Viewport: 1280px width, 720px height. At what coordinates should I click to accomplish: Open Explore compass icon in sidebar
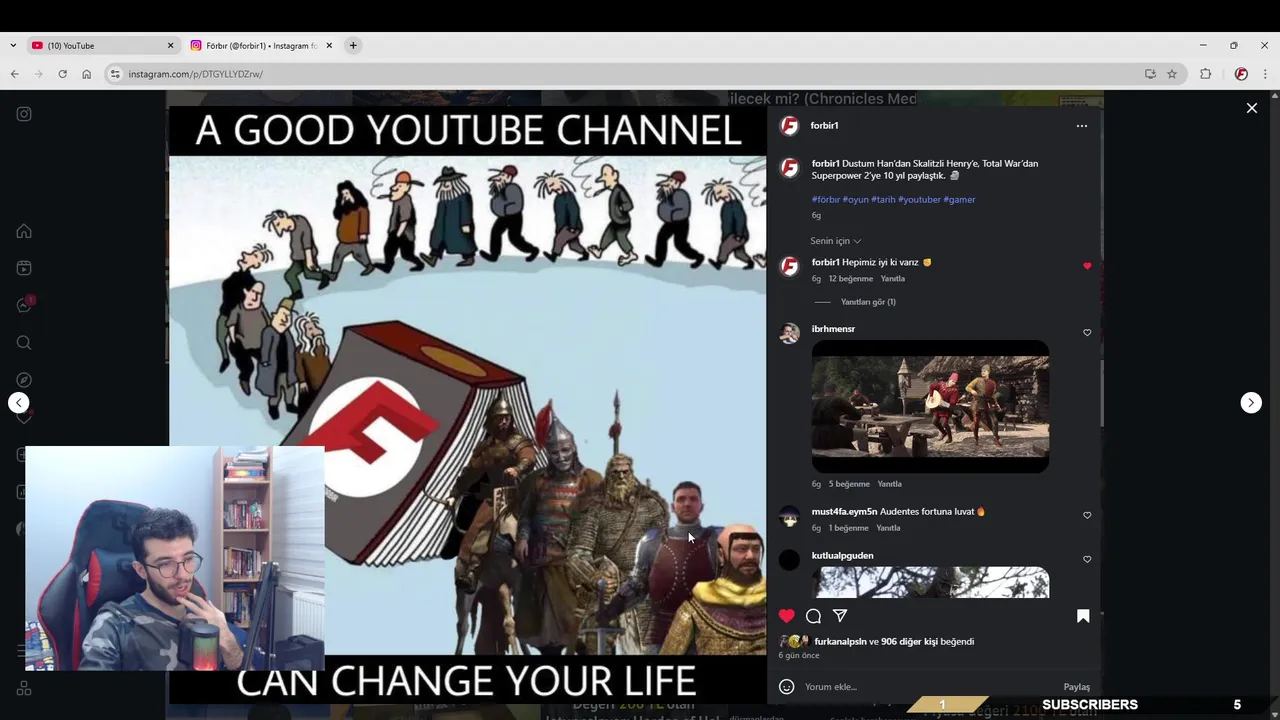[x=24, y=380]
